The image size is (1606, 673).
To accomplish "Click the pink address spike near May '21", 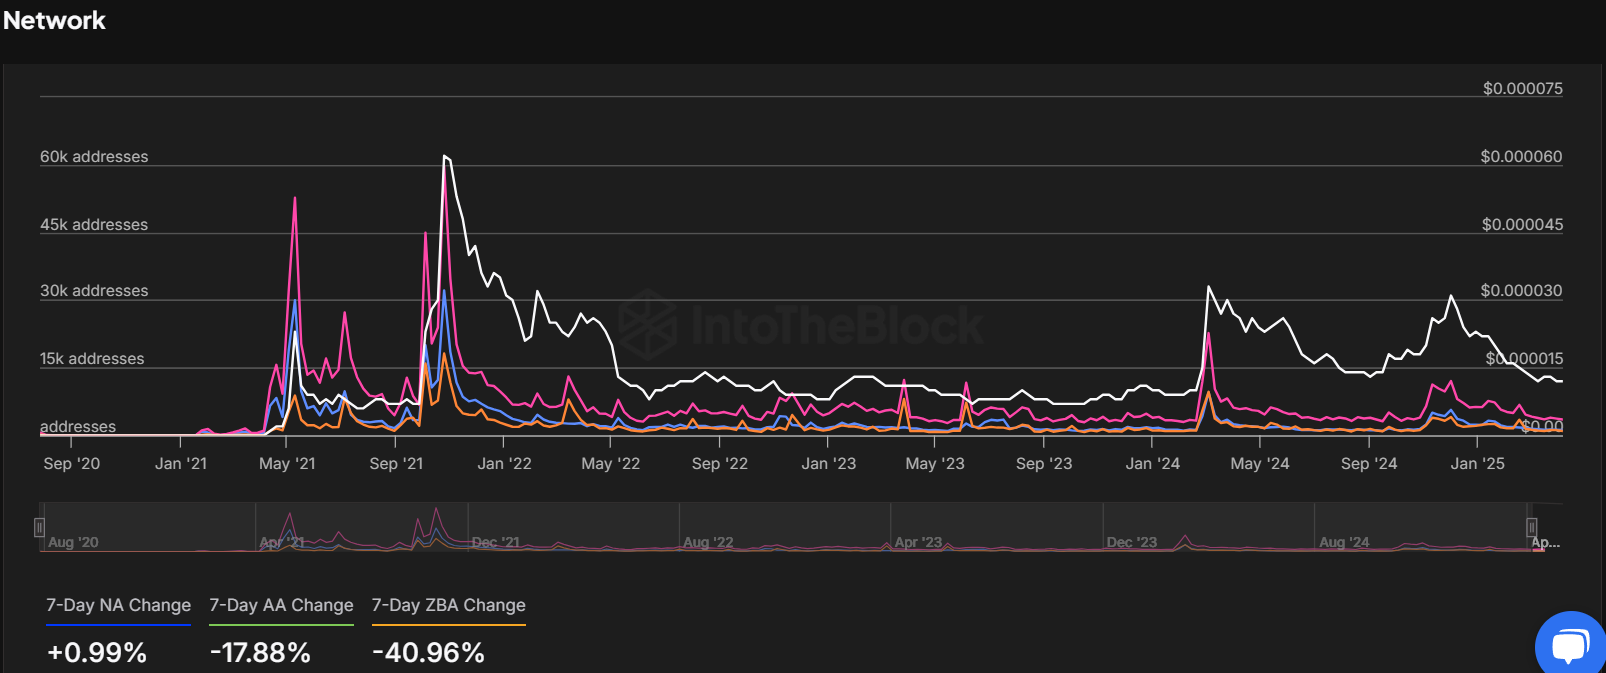I will tap(294, 199).
